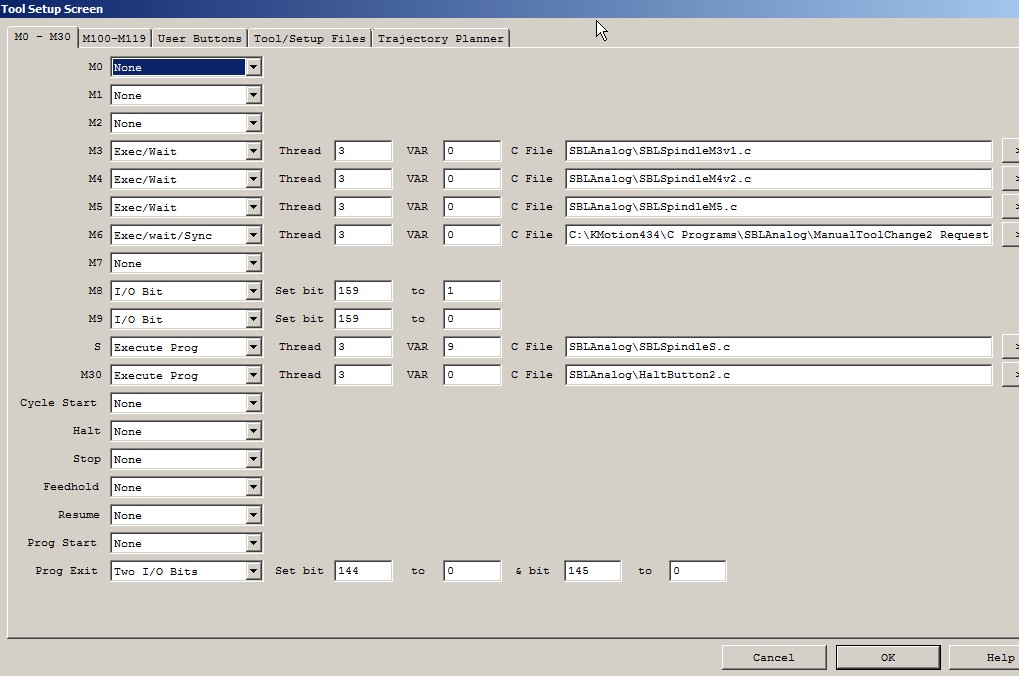Screen dimensions: 1019x676
Task: Open the M8 I/O Bit dropdown
Action: coord(253,291)
